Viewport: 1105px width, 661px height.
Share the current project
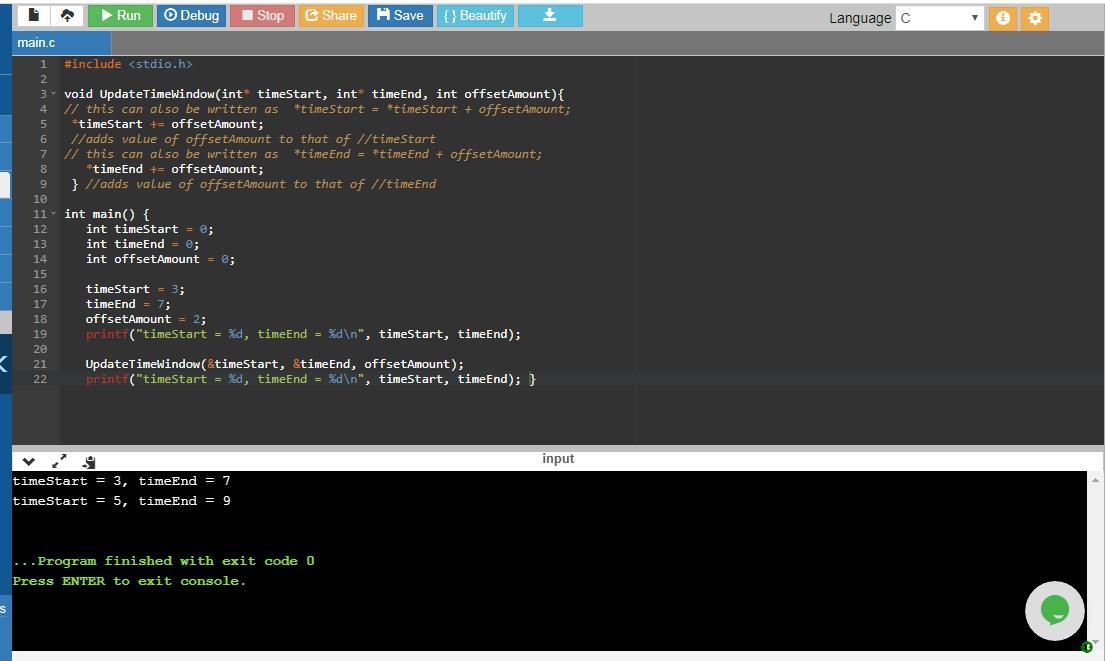tap(331, 15)
